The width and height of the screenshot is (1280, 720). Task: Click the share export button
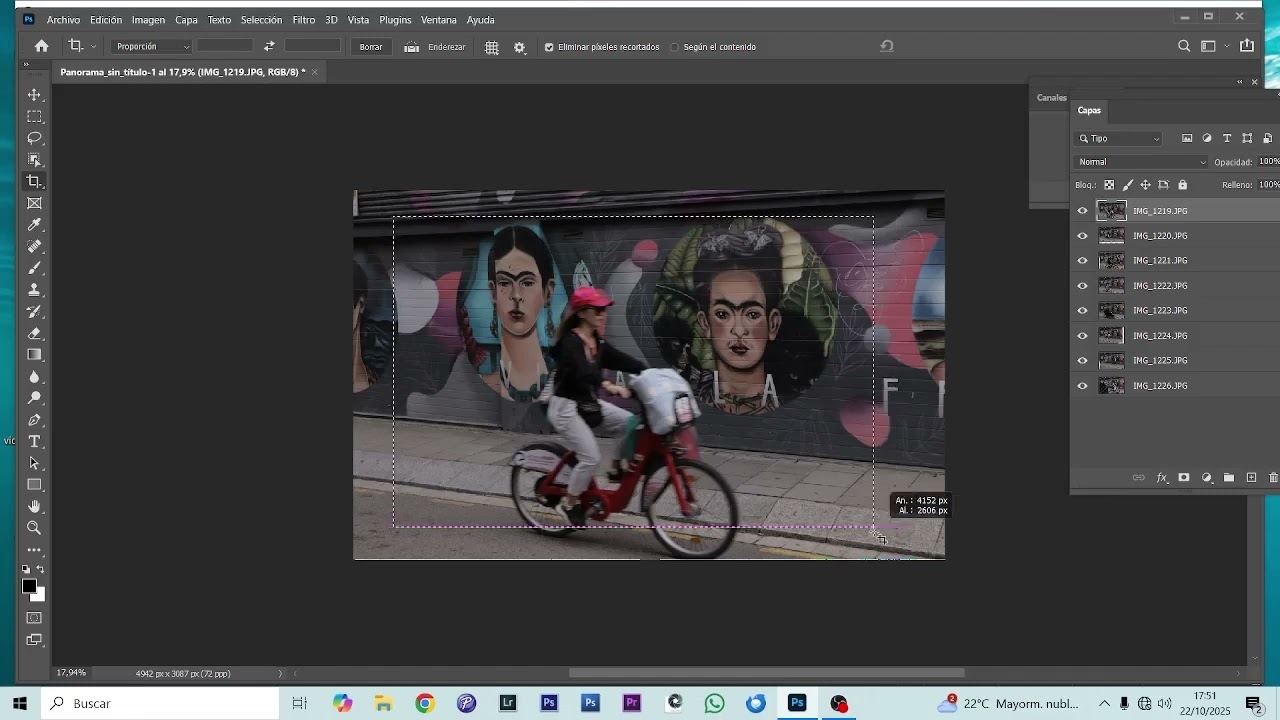click(x=1247, y=46)
